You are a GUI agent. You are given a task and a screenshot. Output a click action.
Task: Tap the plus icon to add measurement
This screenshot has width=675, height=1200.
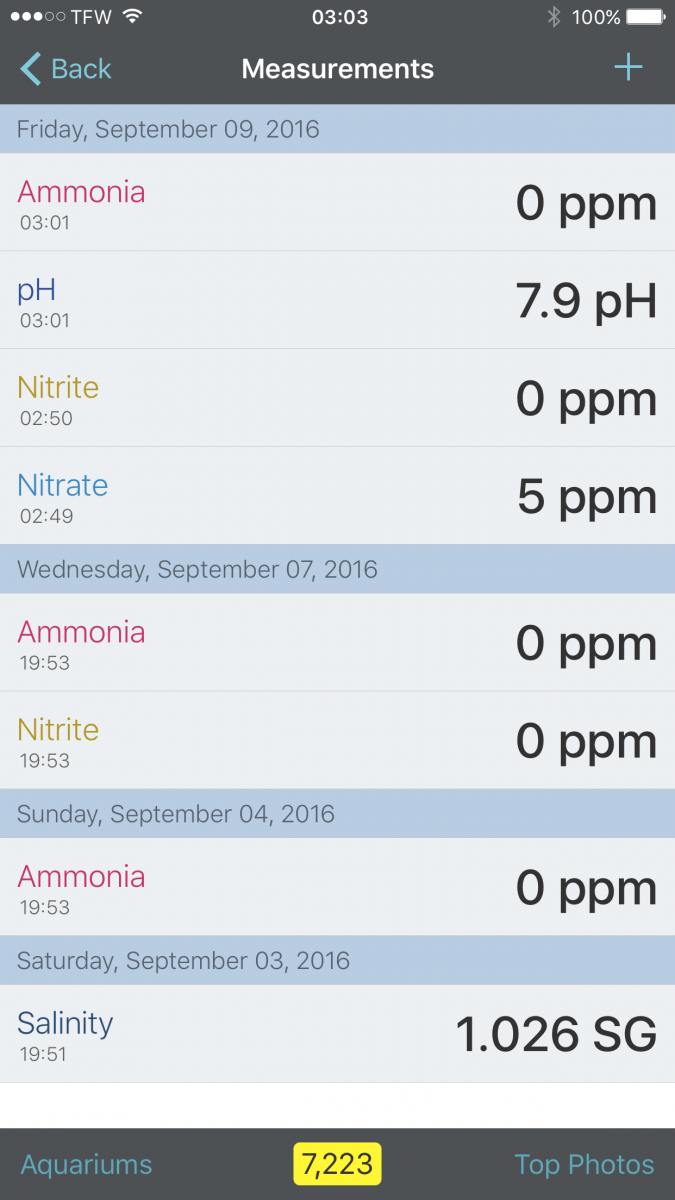point(628,68)
